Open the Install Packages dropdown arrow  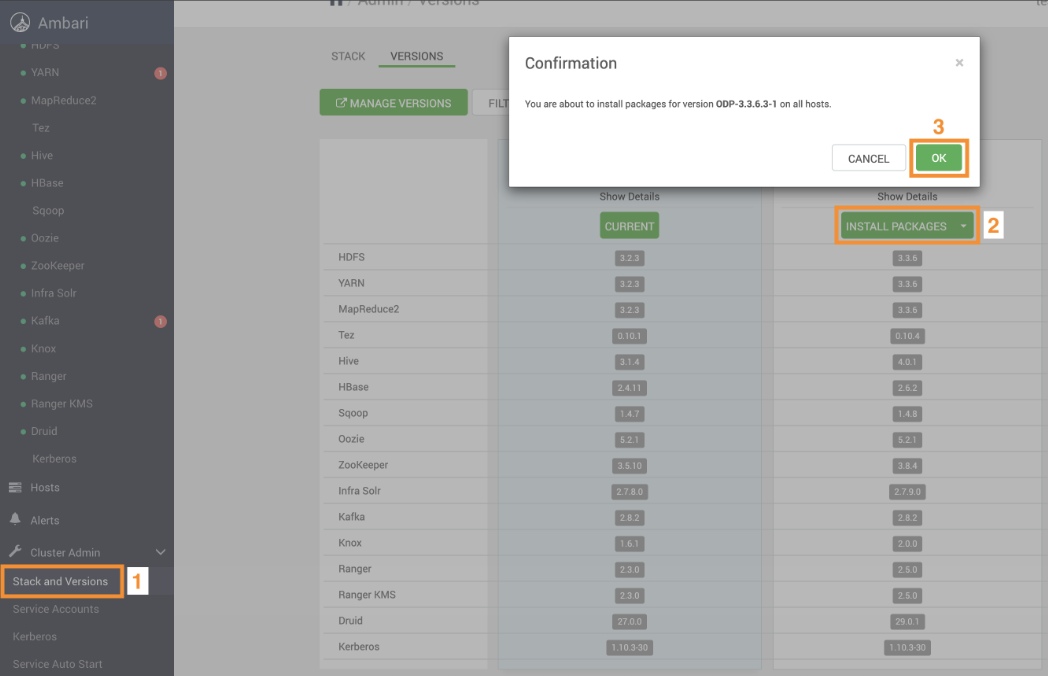pos(963,227)
